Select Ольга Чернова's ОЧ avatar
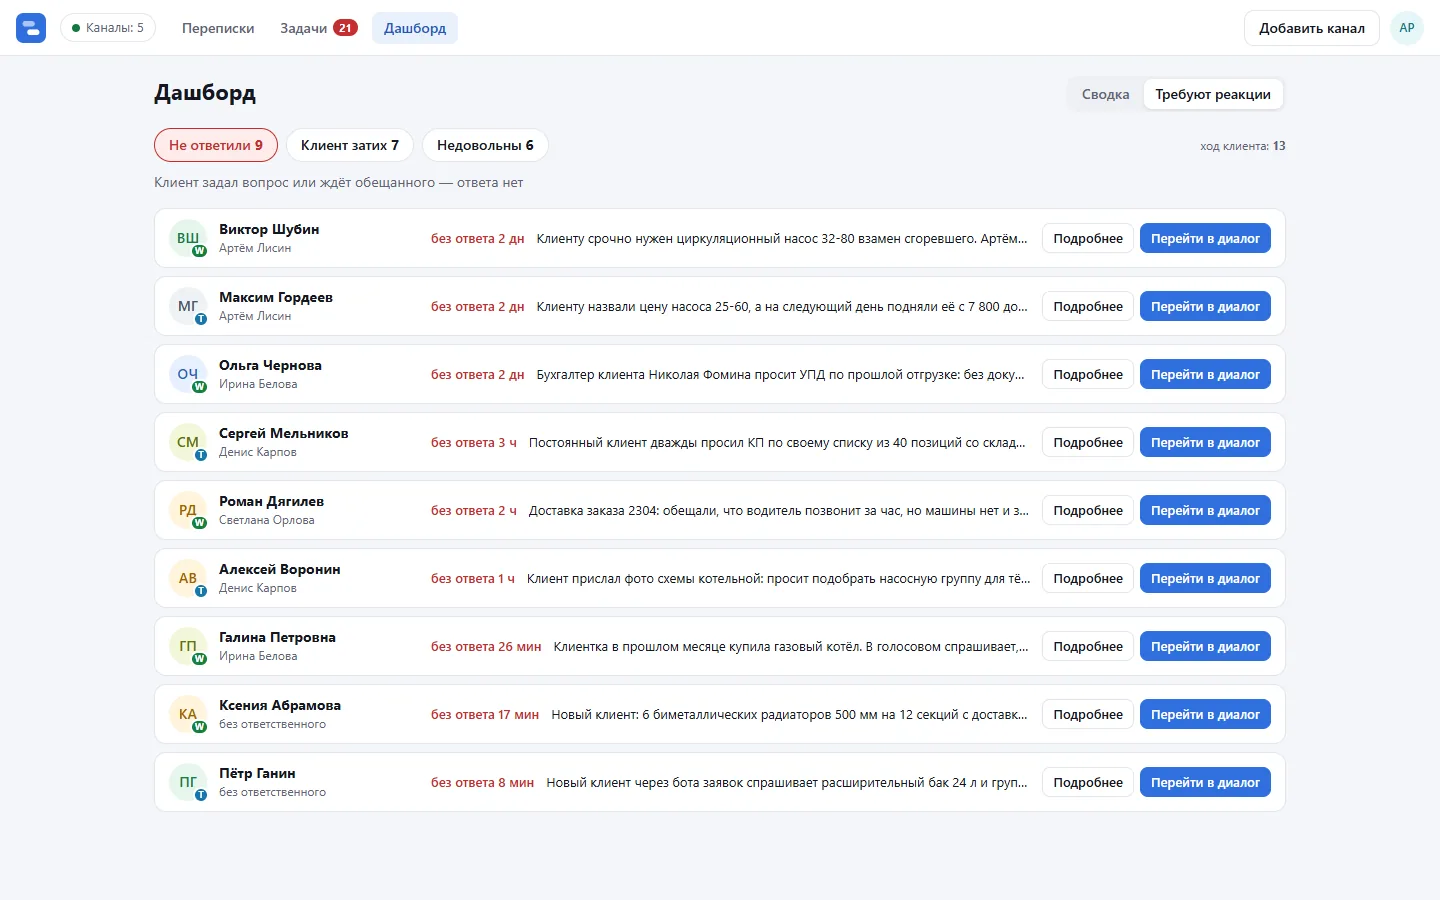Screen dimensions: 1440x900 pos(188,374)
